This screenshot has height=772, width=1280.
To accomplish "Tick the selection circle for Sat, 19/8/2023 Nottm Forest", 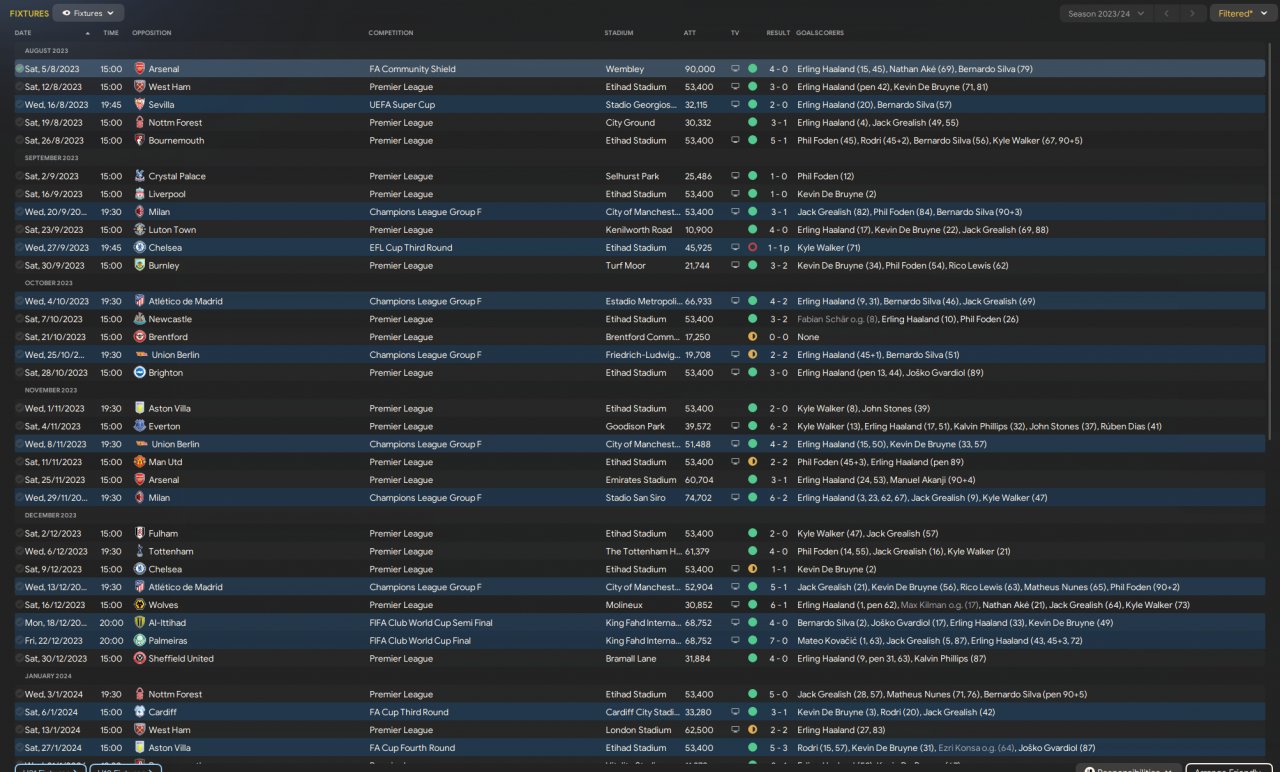I will point(19,123).
